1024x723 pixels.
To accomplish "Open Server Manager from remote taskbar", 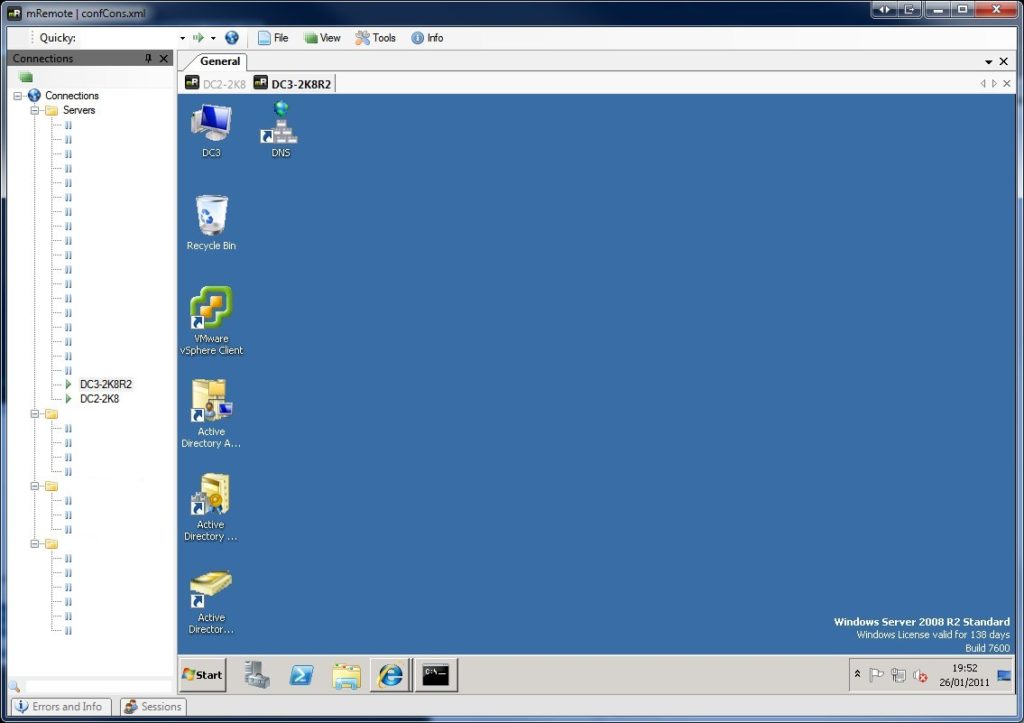I will pos(257,675).
